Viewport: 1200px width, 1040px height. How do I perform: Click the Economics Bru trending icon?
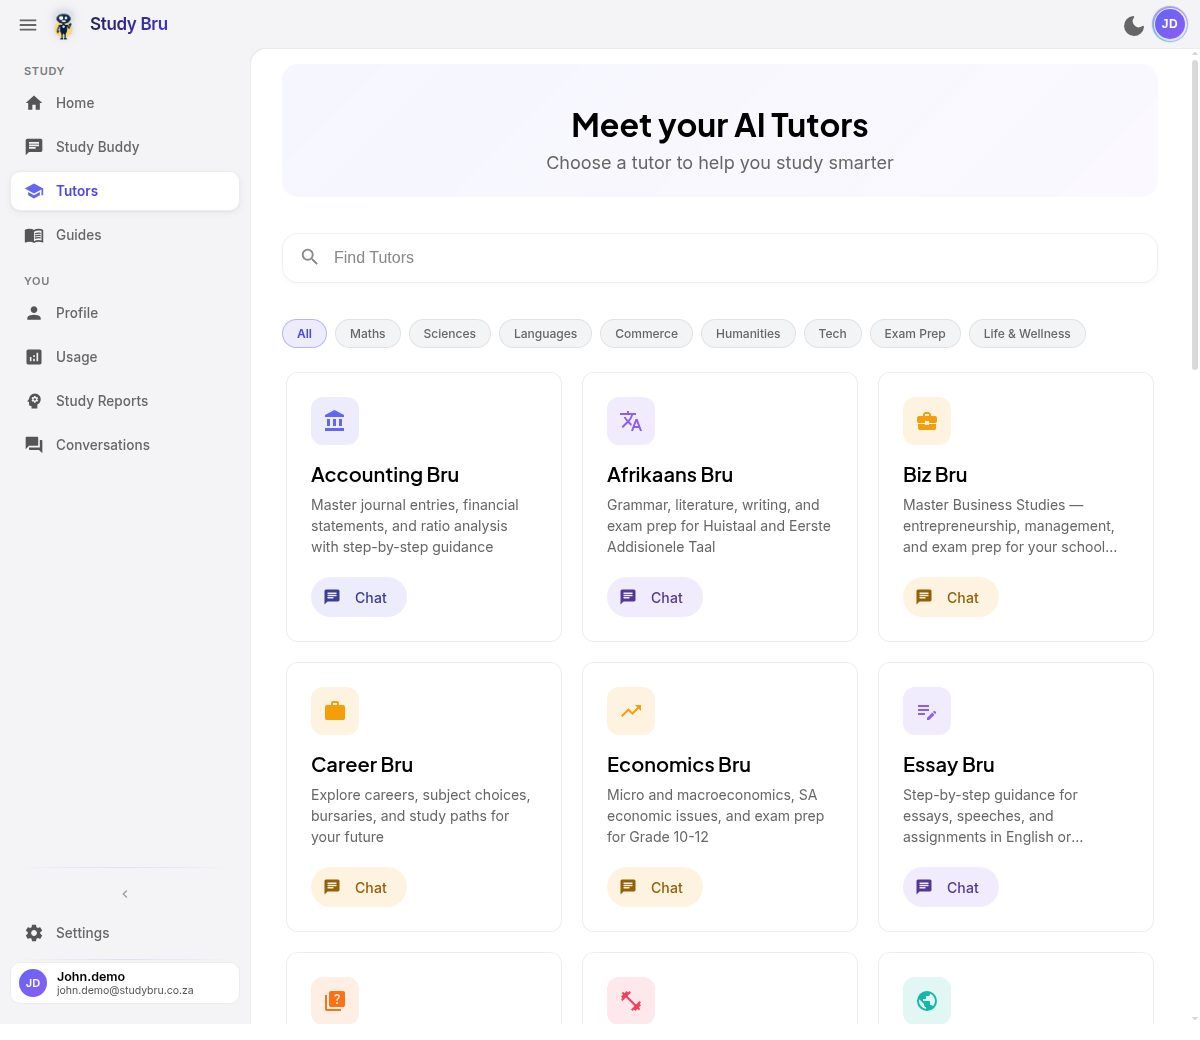631,711
